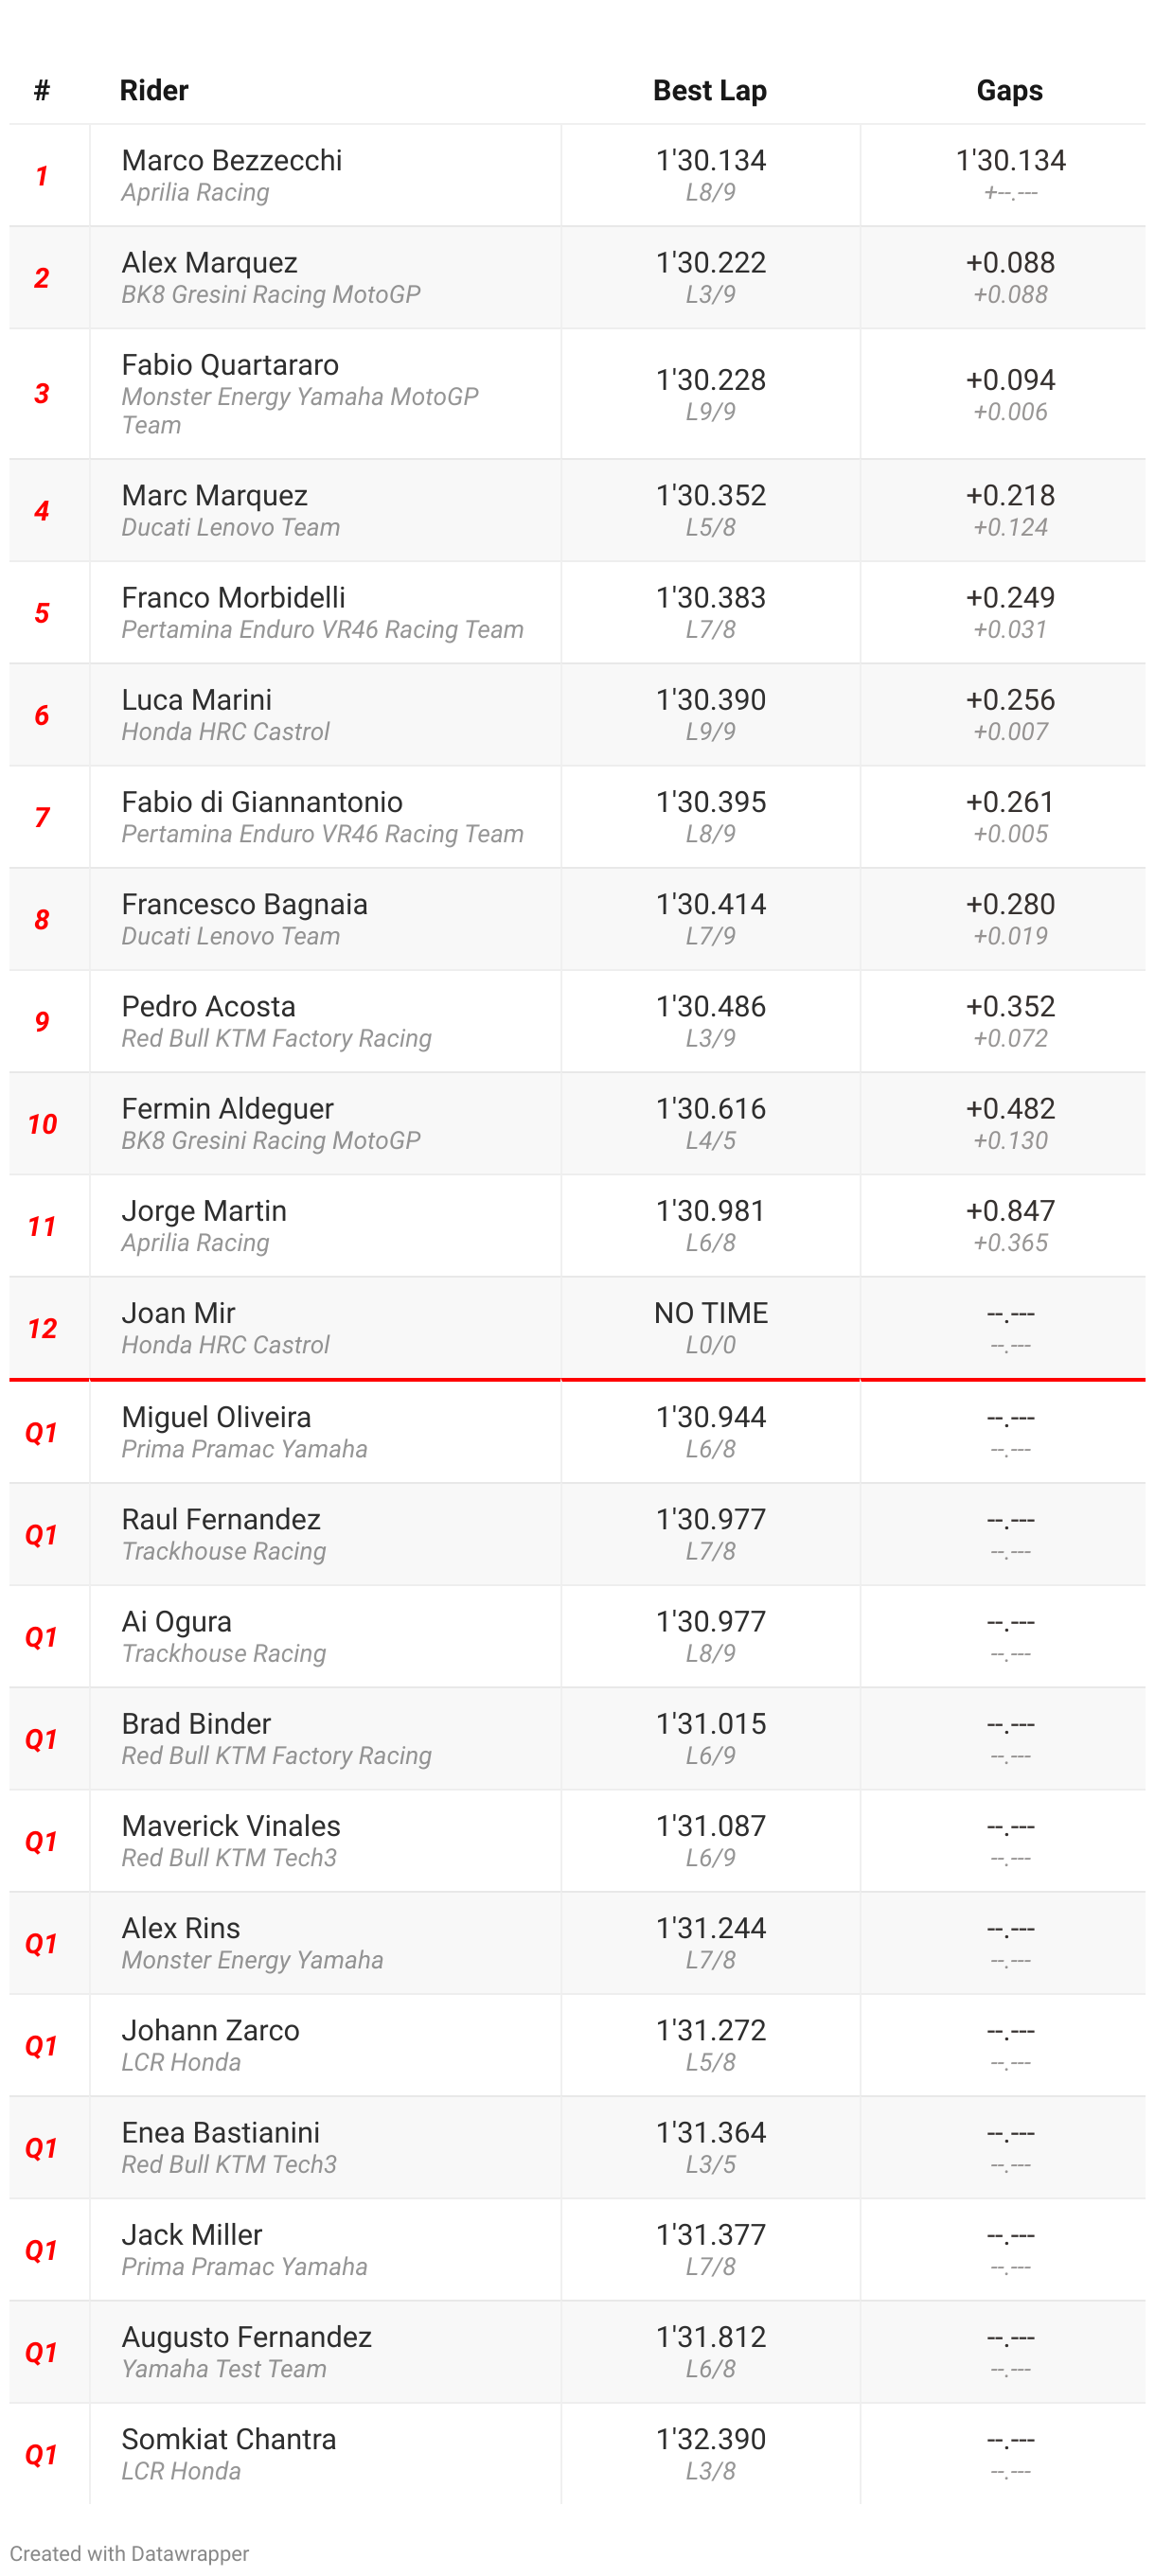Click the # position column header
Image resolution: width=1155 pixels, height=2576 pixels.
(42, 90)
